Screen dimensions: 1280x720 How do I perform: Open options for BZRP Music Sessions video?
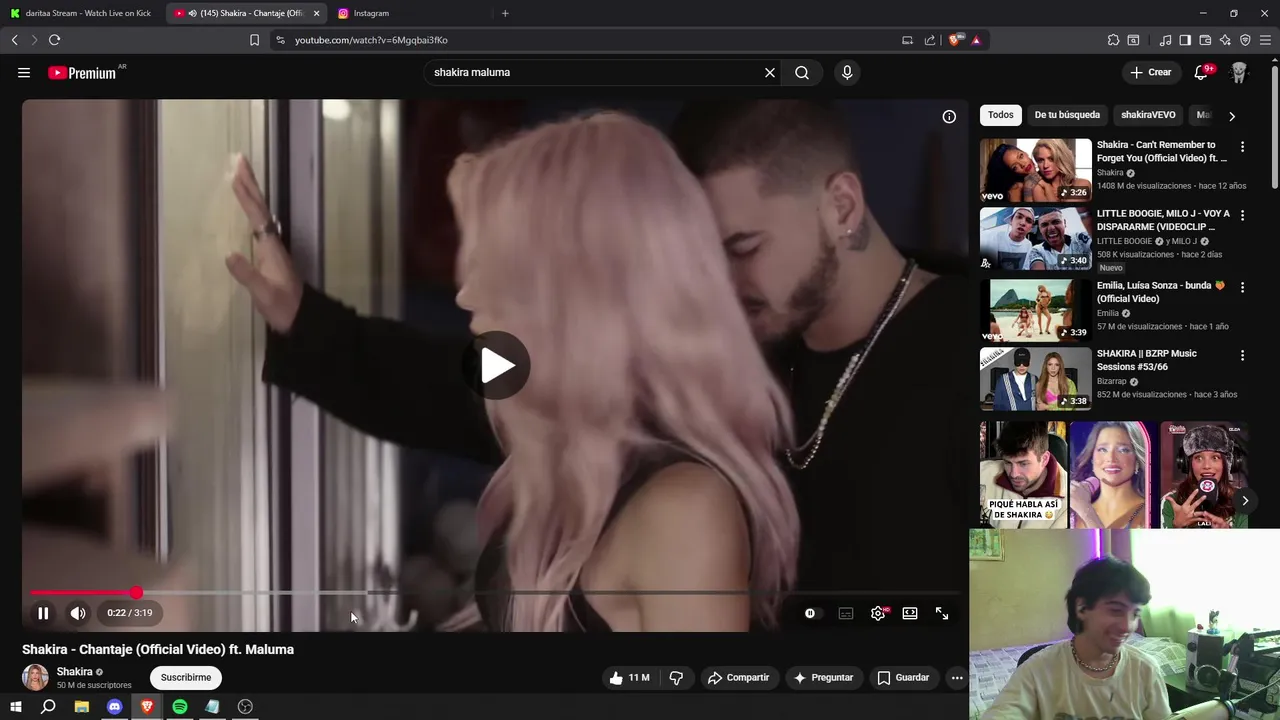point(1242,355)
